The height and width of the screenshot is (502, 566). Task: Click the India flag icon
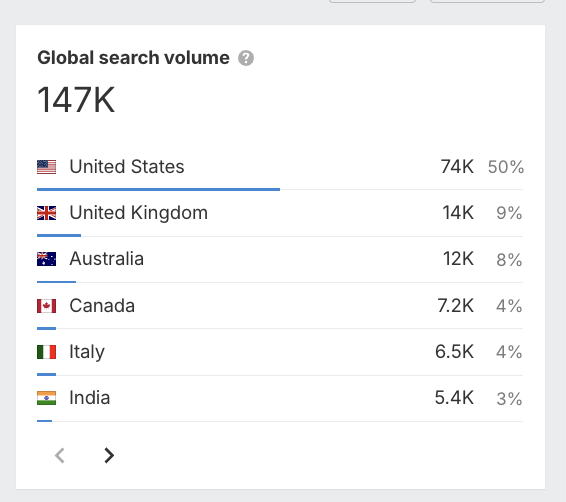click(47, 398)
